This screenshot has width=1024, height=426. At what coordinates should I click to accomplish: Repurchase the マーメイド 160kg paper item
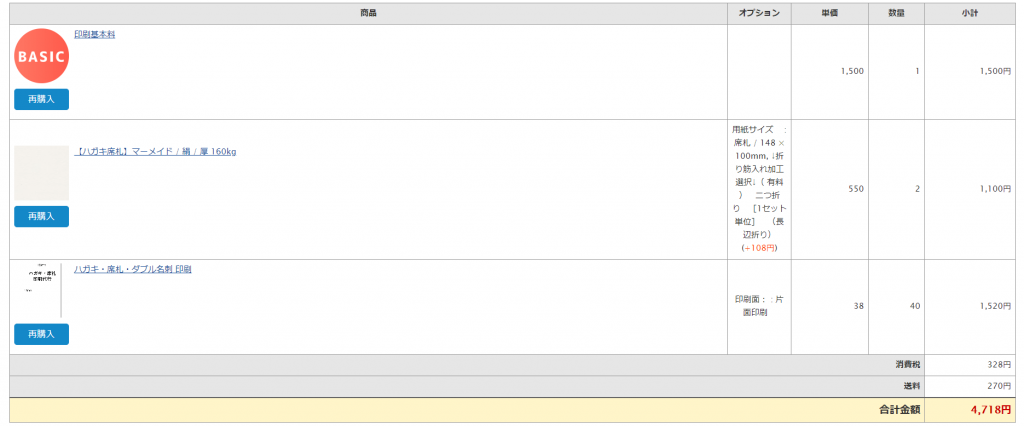[x=41, y=216]
